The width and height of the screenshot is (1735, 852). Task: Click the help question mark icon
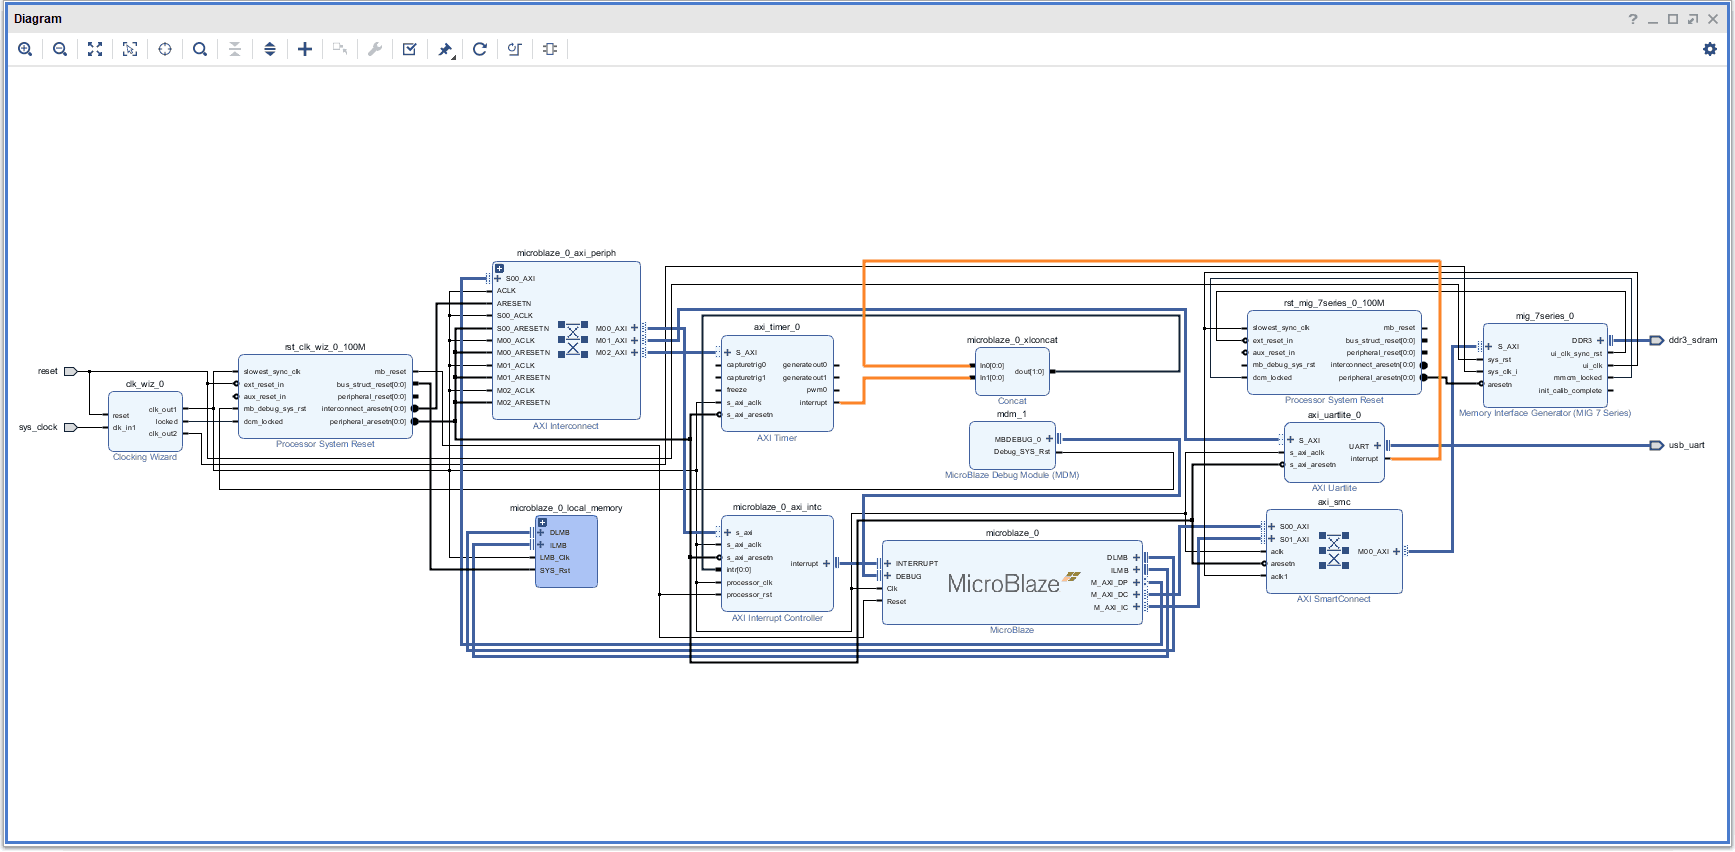pyautogui.click(x=1633, y=19)
